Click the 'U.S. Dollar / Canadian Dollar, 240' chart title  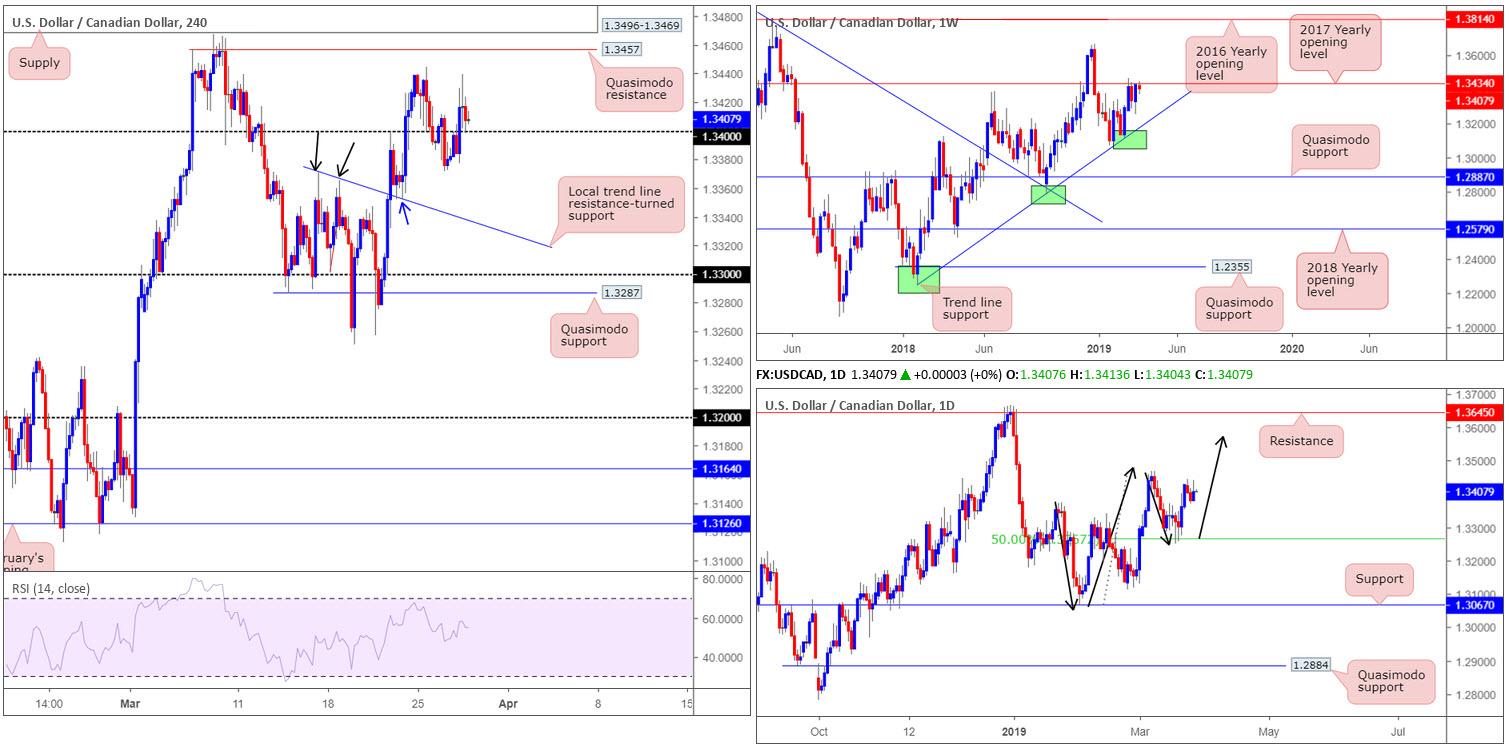coord(110,20)
